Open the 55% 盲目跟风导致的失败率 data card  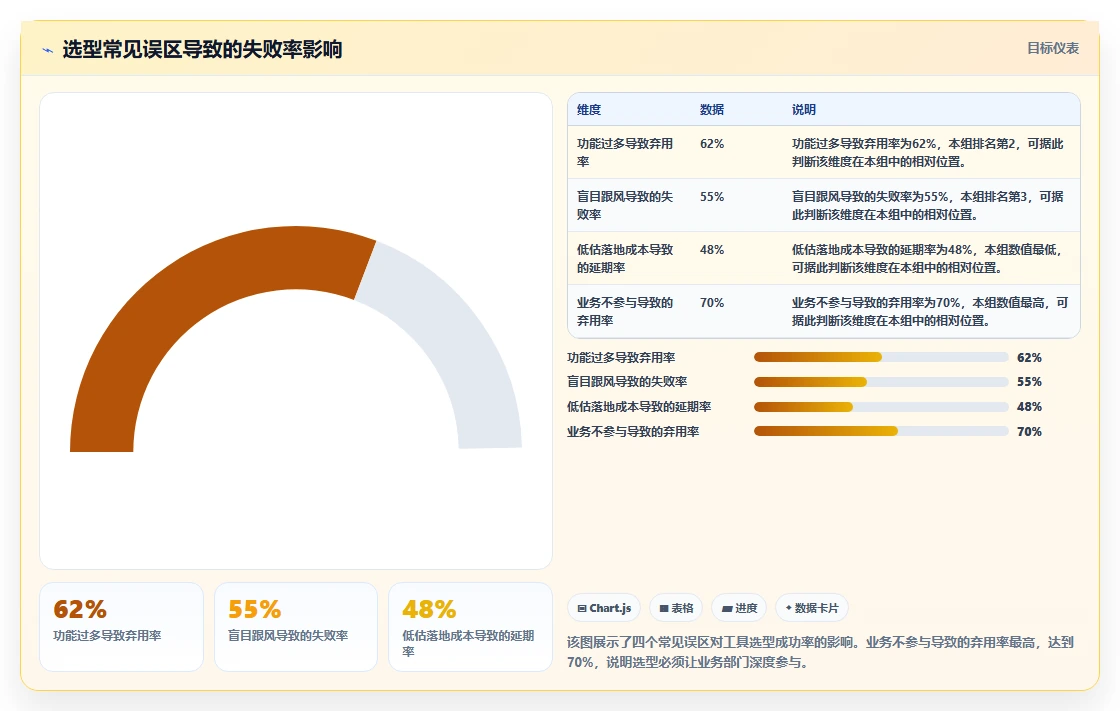(296, 627)
